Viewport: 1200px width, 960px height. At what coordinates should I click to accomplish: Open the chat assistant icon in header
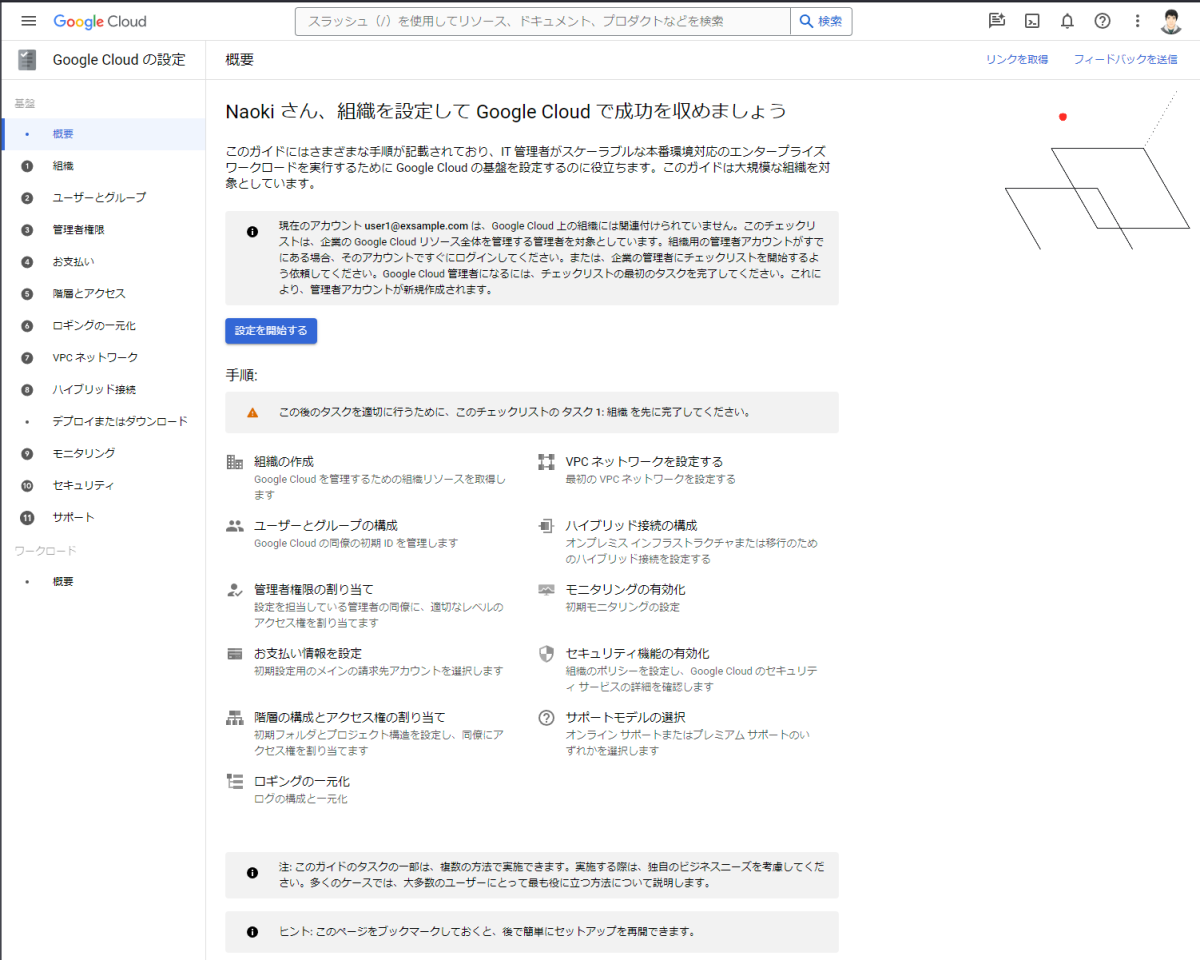pyautogui.click(x=996, y=21)
